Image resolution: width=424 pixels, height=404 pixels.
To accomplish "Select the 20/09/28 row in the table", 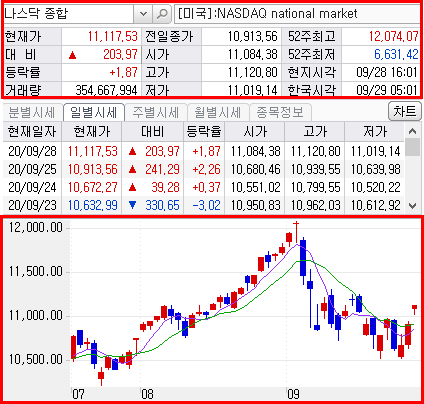I will [204, 151].
